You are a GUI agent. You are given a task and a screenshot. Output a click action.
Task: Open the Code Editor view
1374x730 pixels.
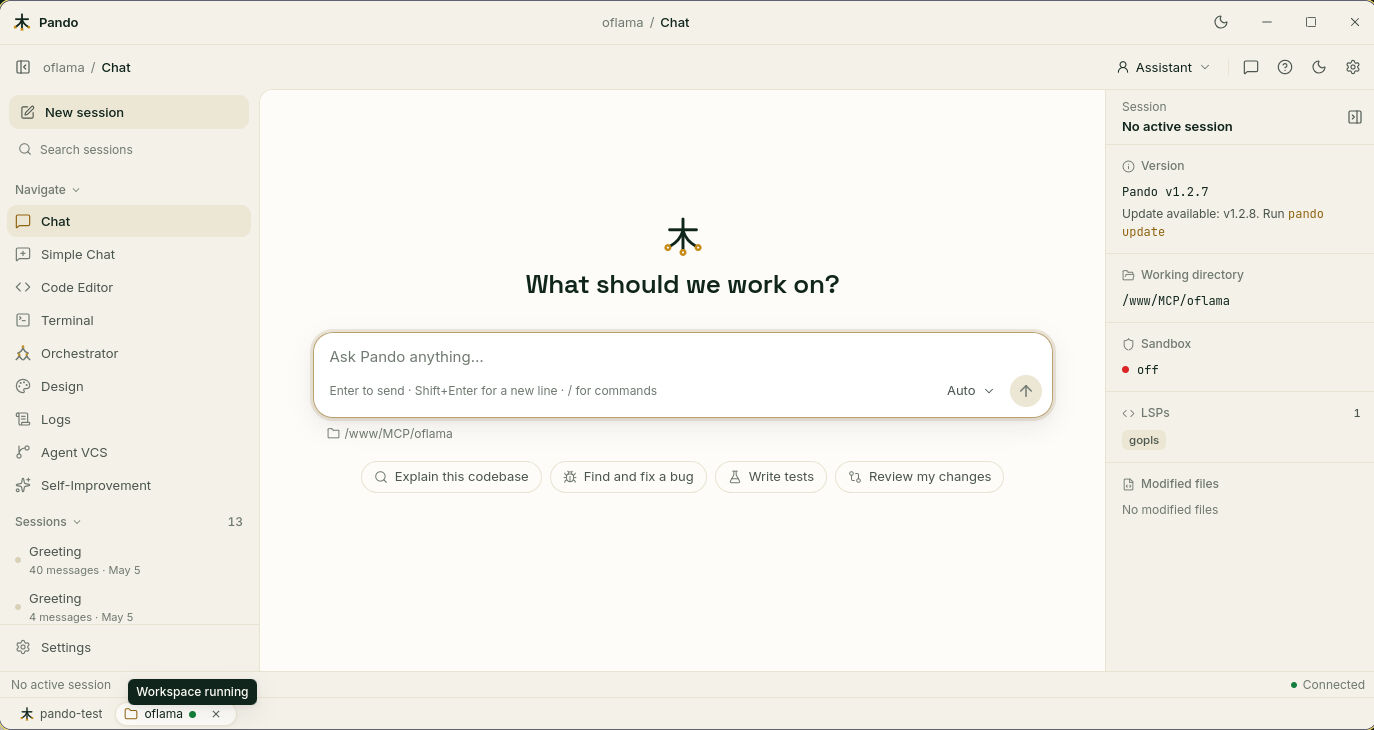tap(129, 287)
